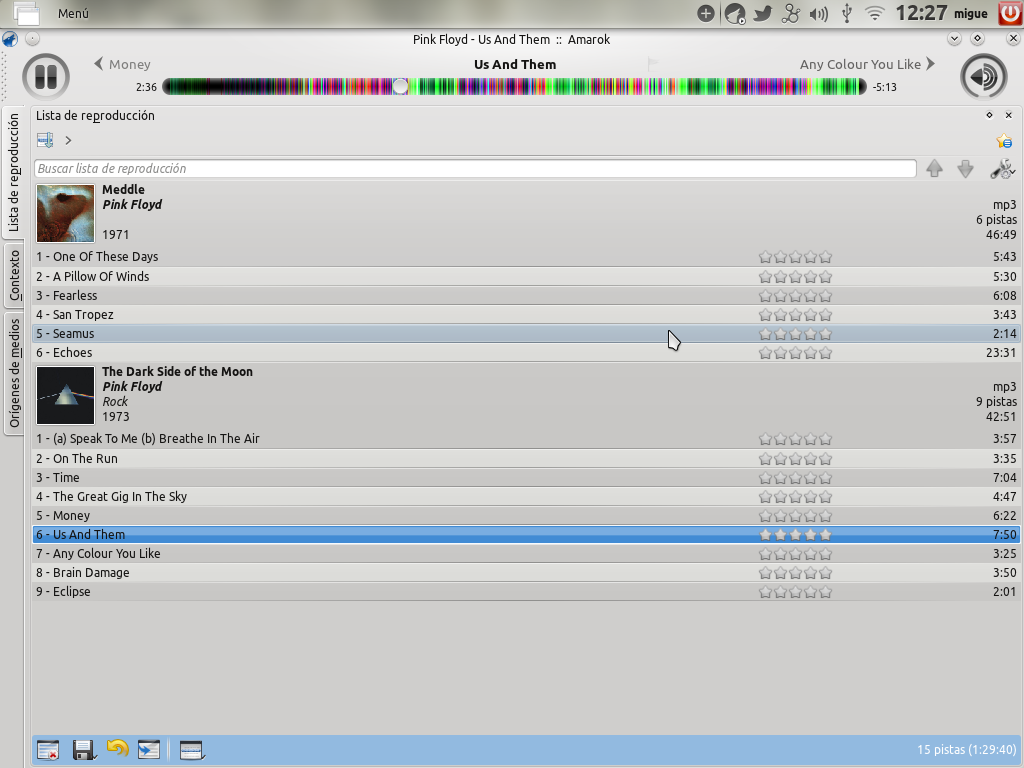
Task: Open the playlist bookmark star menu
Action: tap(1004, 140)
